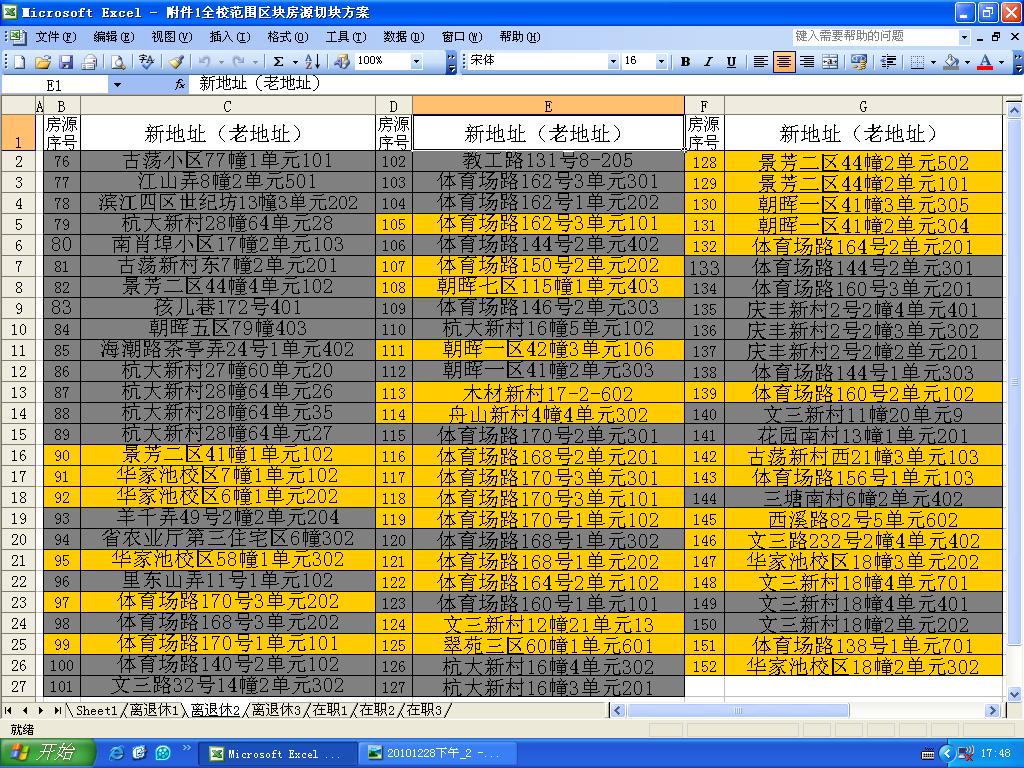Toggle the active Center alignment button

pyautogui.click(x=784, y=61)
